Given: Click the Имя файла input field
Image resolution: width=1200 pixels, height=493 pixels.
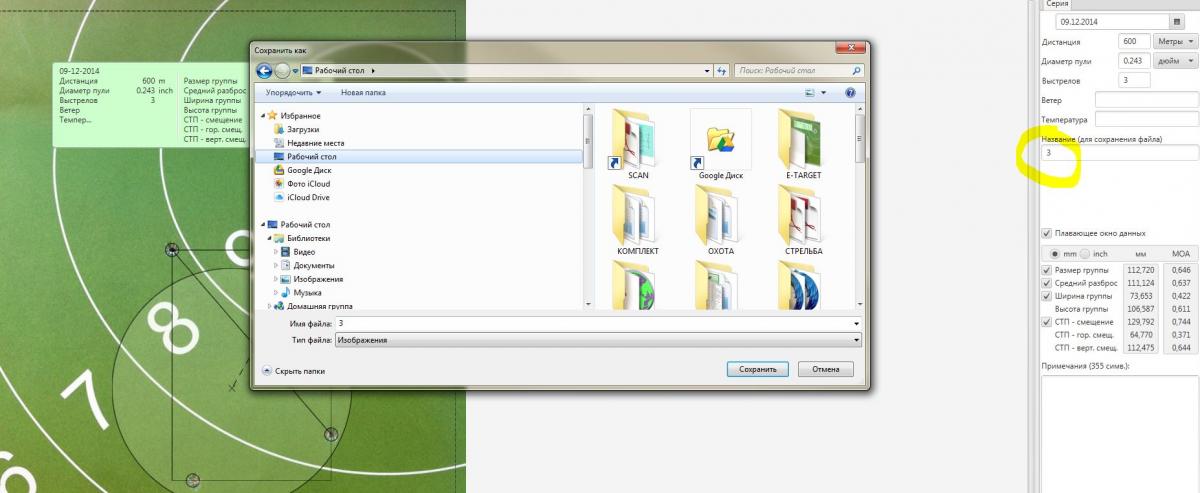Looking at the screenshot, I should (595, 324).
